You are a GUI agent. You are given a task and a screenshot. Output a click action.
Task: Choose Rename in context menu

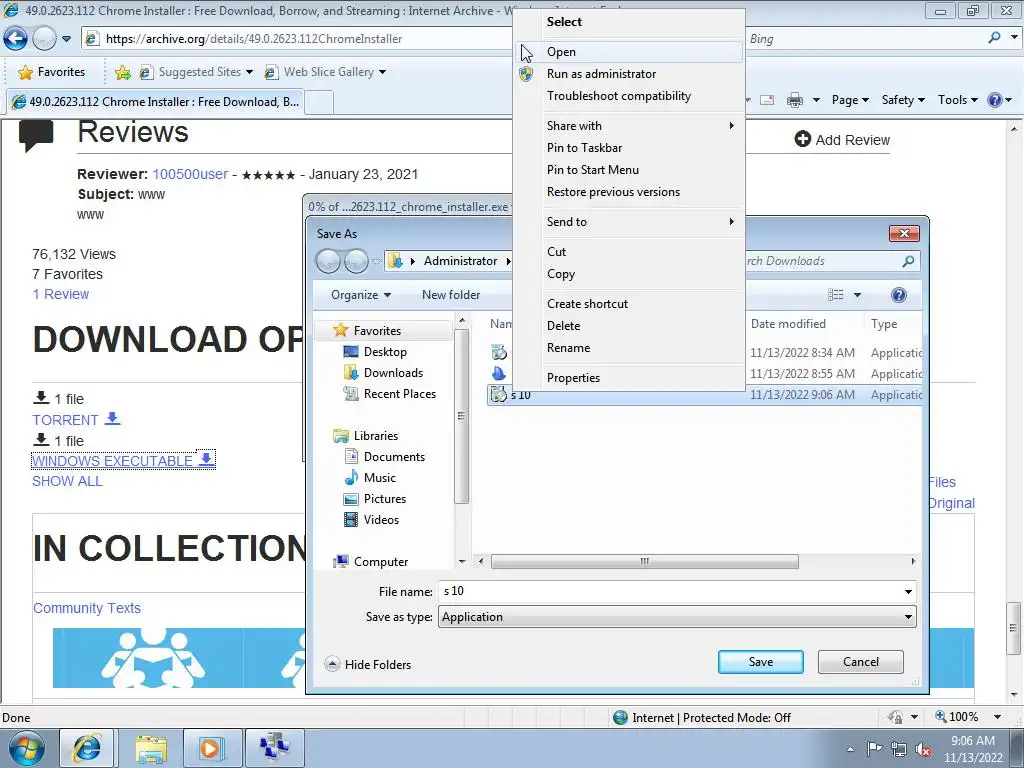pos(629,348)
